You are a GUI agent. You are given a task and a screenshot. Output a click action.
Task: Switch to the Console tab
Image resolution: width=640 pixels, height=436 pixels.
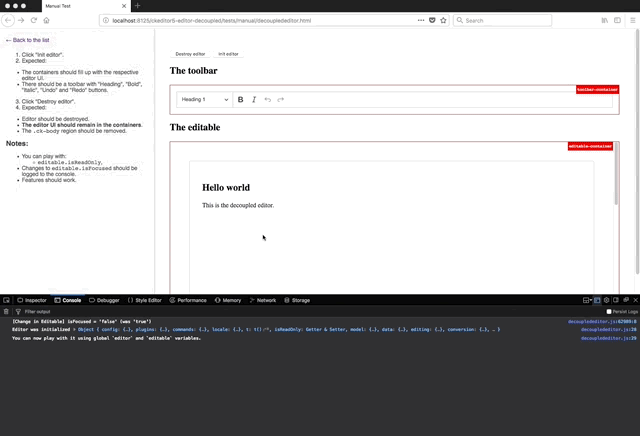tap(68, 300)
